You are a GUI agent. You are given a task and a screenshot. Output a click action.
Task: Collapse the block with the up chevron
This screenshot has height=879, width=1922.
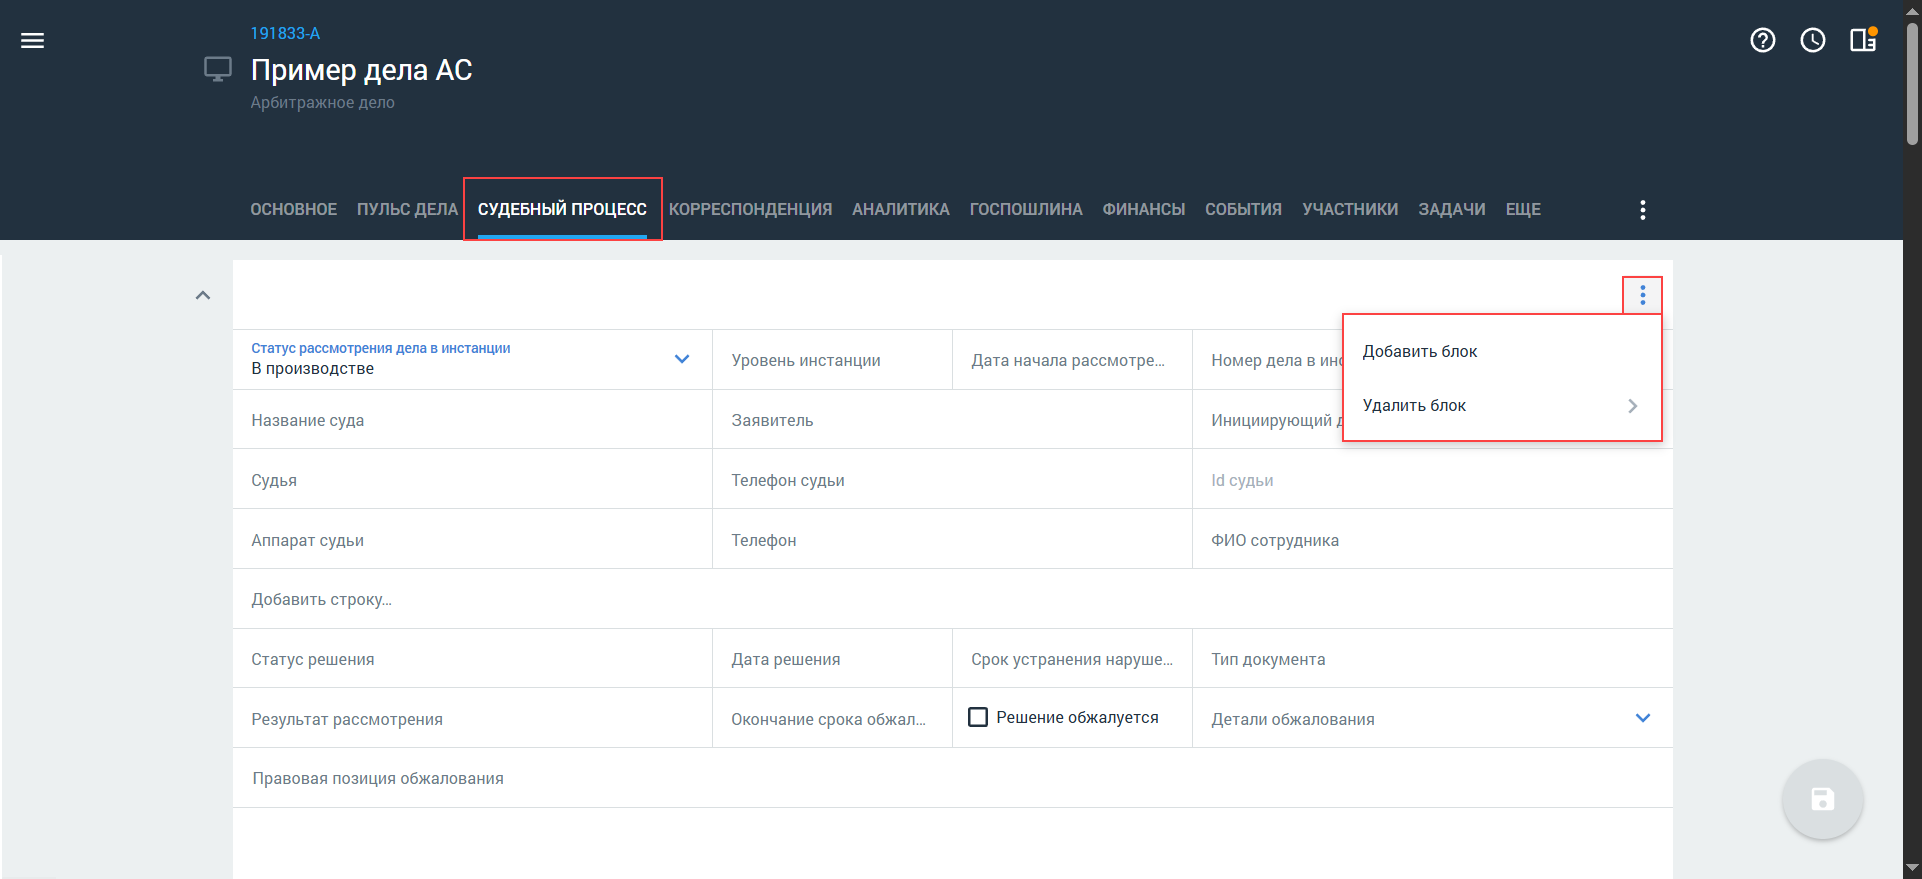[203, 295]
